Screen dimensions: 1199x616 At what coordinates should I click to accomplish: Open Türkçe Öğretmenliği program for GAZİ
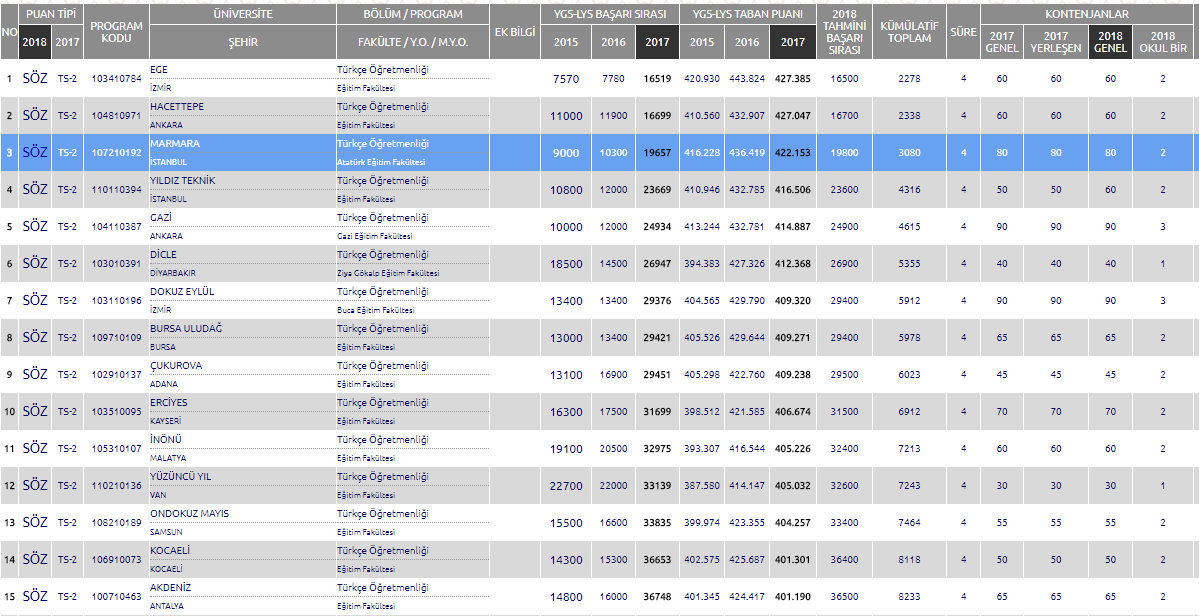[x=382, y=217]
